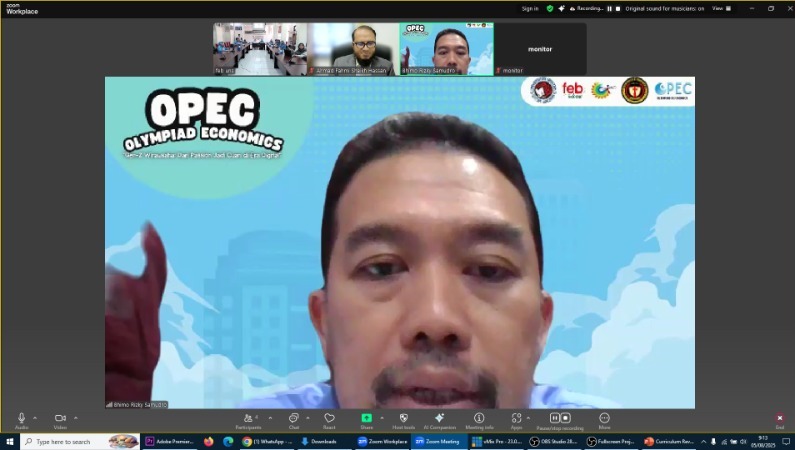The image size is (795, 450).
Task: Open the React heart menu
Action: [329, 420]
